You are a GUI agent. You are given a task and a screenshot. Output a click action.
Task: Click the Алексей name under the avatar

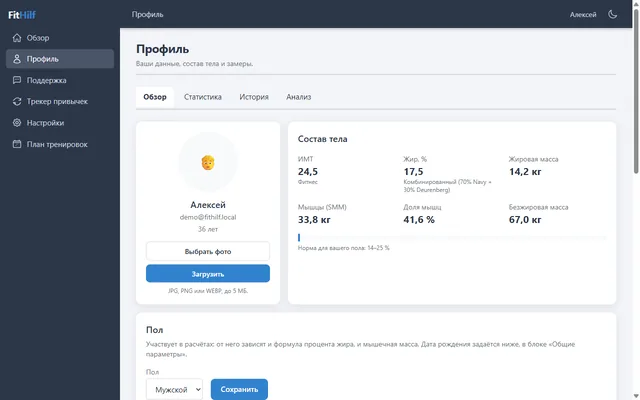[x=208, y=204]
